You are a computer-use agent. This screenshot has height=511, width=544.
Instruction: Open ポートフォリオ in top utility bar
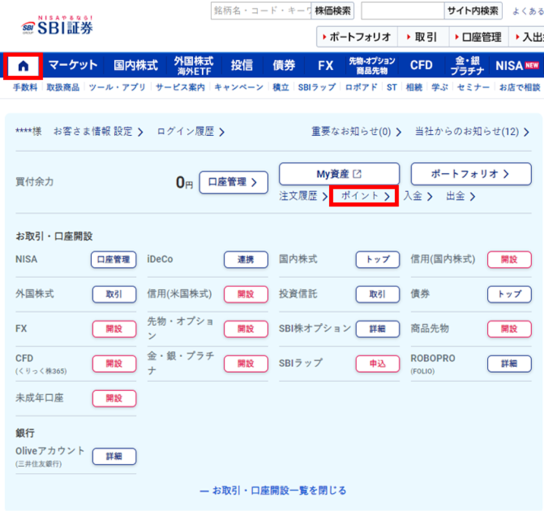(357, 37)
